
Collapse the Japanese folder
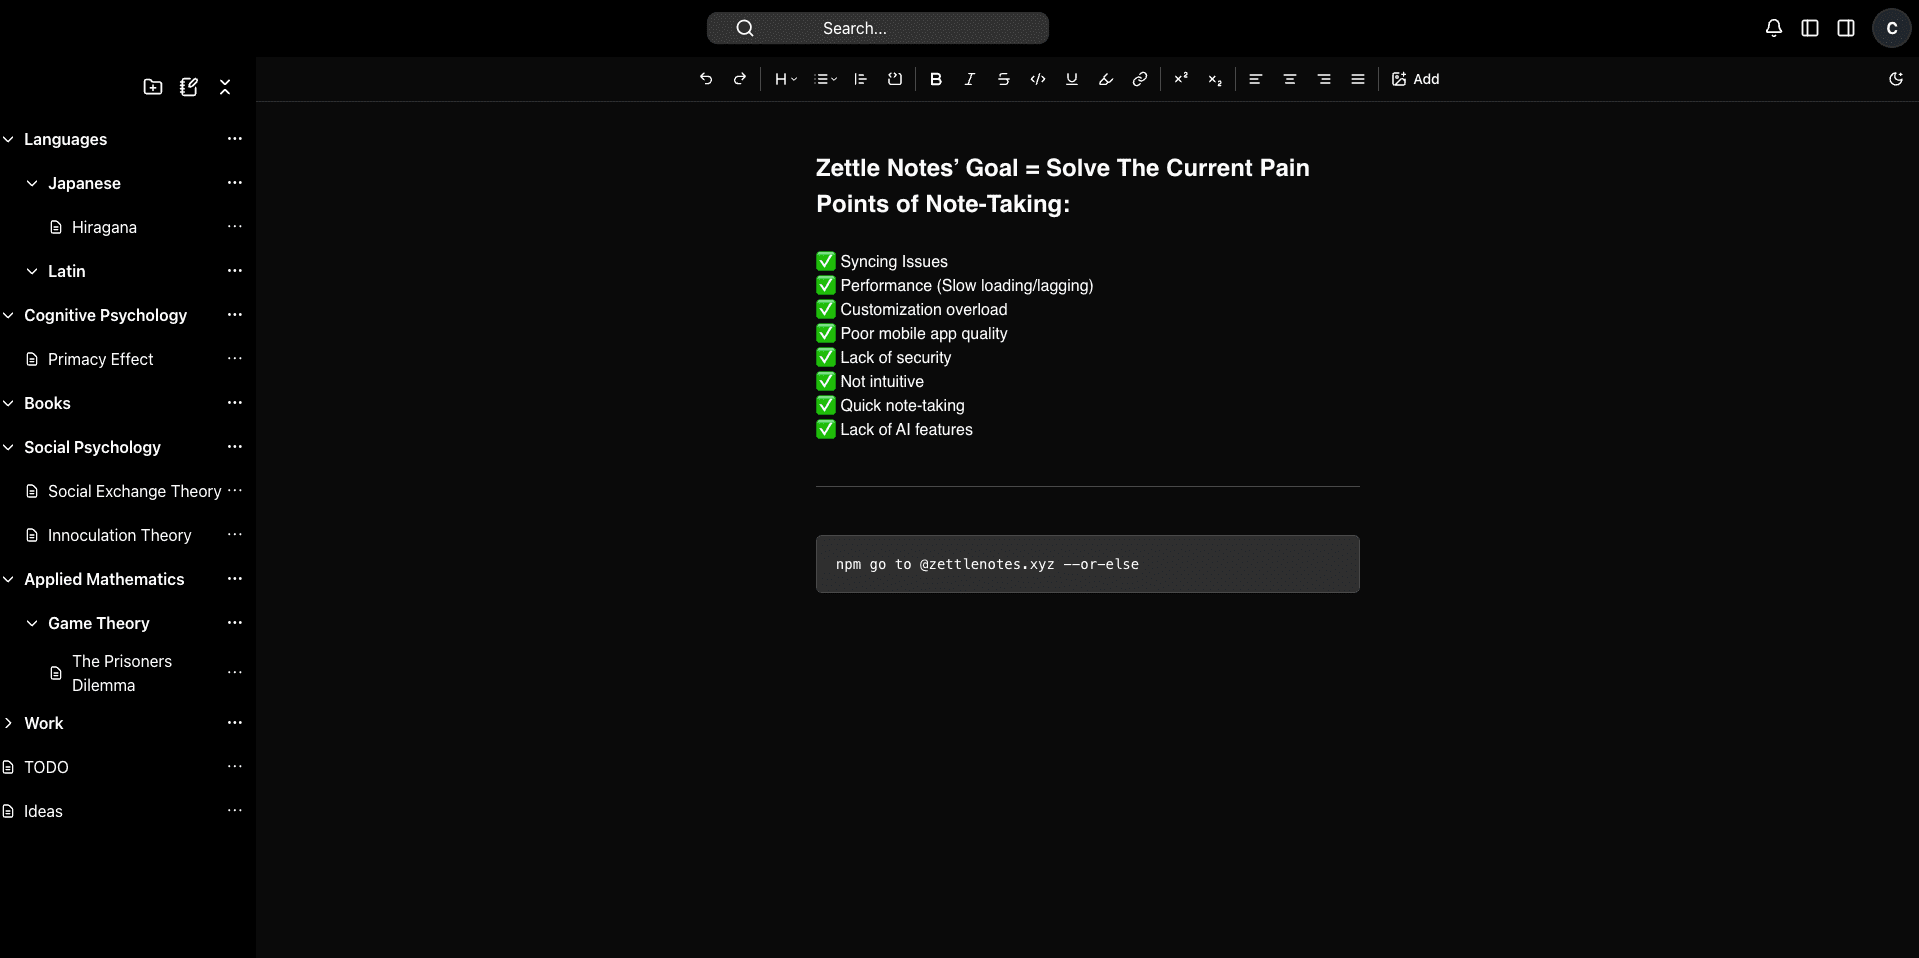click(x=32, y=183)
